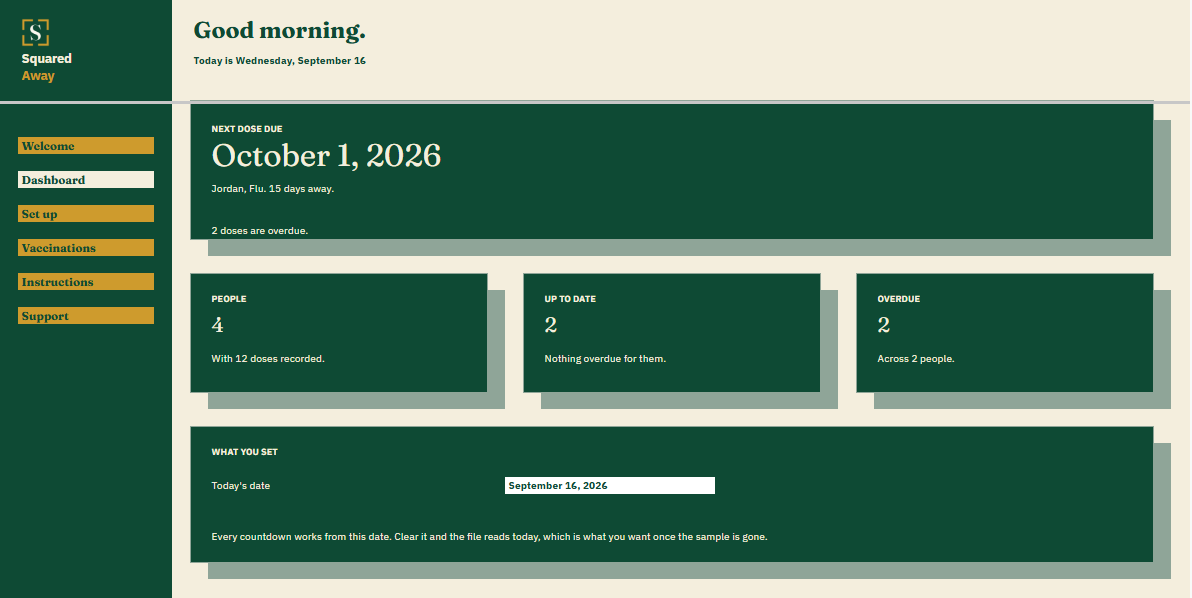Click the 'Good morning.' heading
The width and height of the screenshot is (1192, 598).
click(280, 30)
